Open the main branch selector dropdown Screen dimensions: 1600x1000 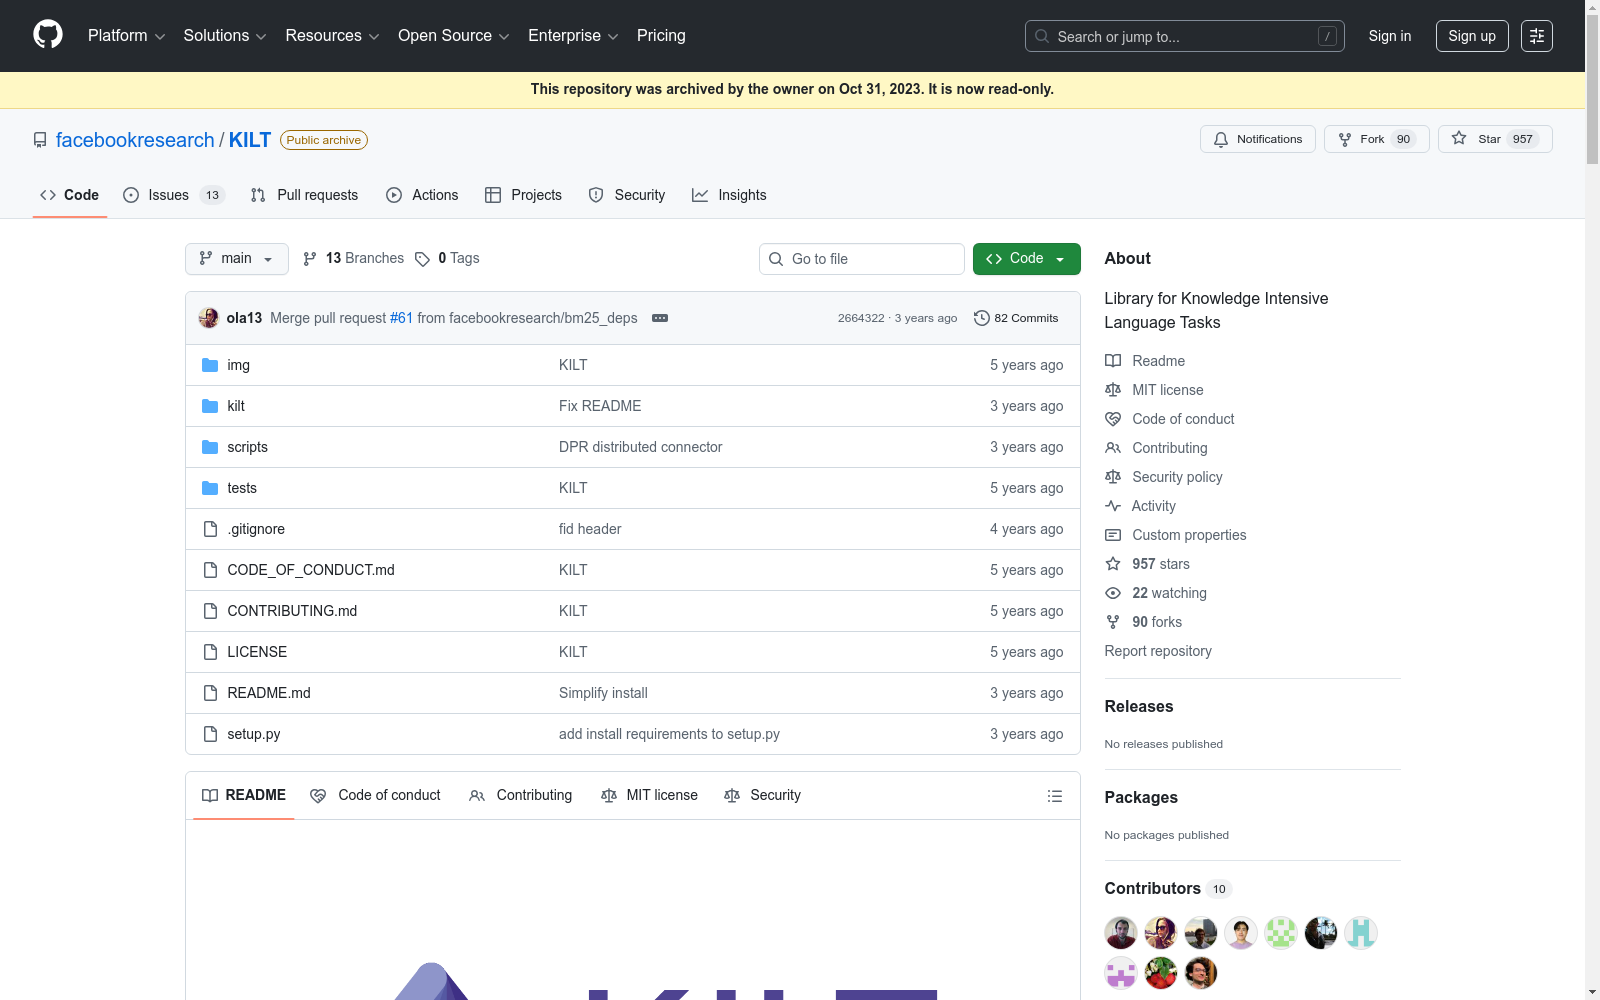[x=237, y=259]
